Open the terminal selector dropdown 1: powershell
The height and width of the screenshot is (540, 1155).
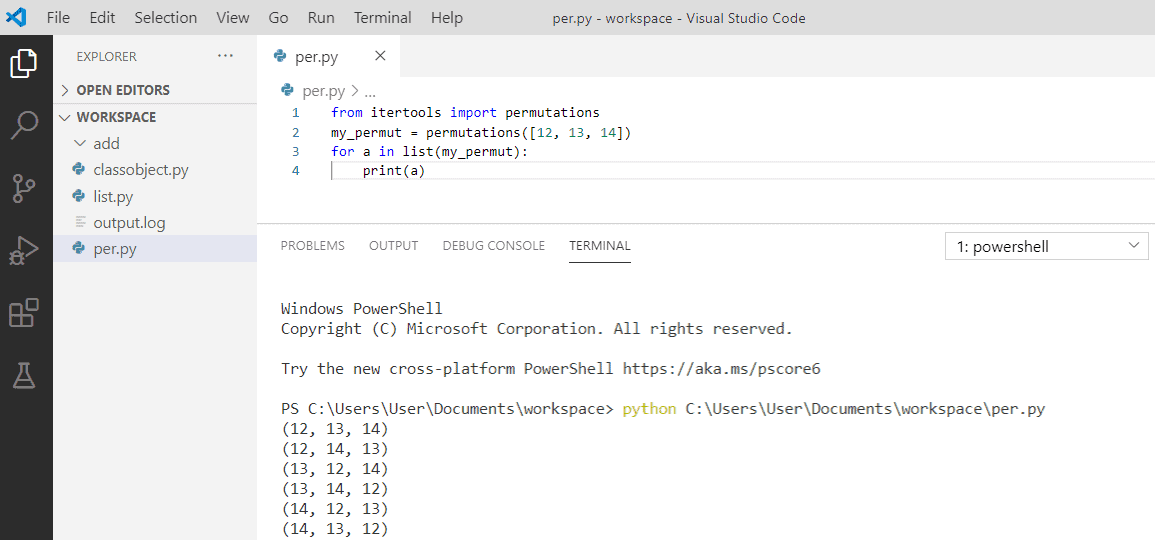click(1046, 247)
